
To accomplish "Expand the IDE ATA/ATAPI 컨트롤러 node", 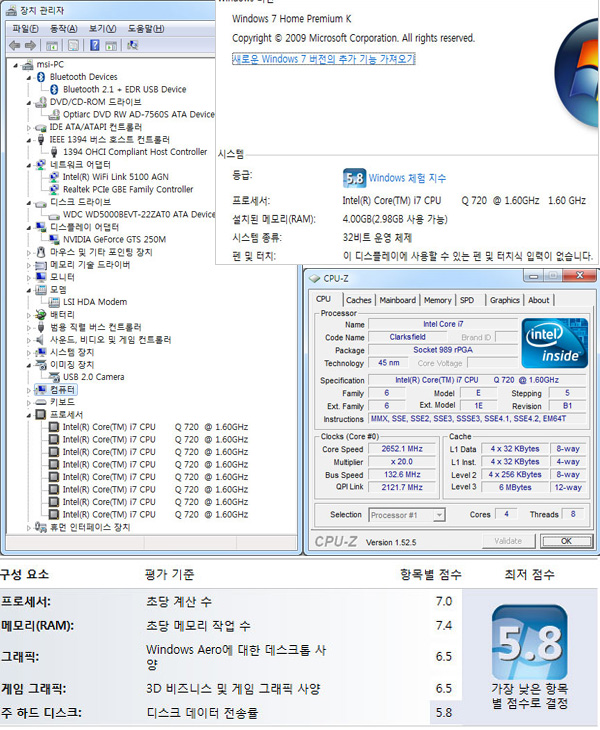I will [29, 128].
